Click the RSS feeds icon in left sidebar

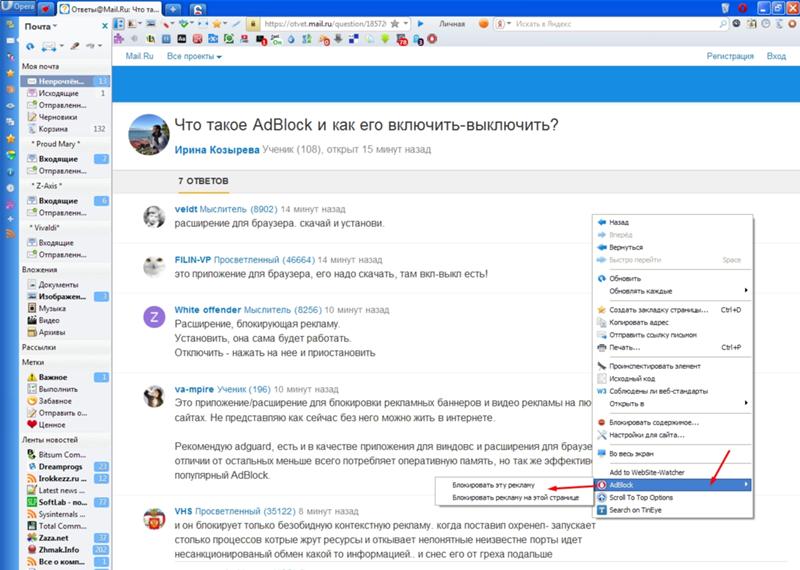(x=10, y=234)
